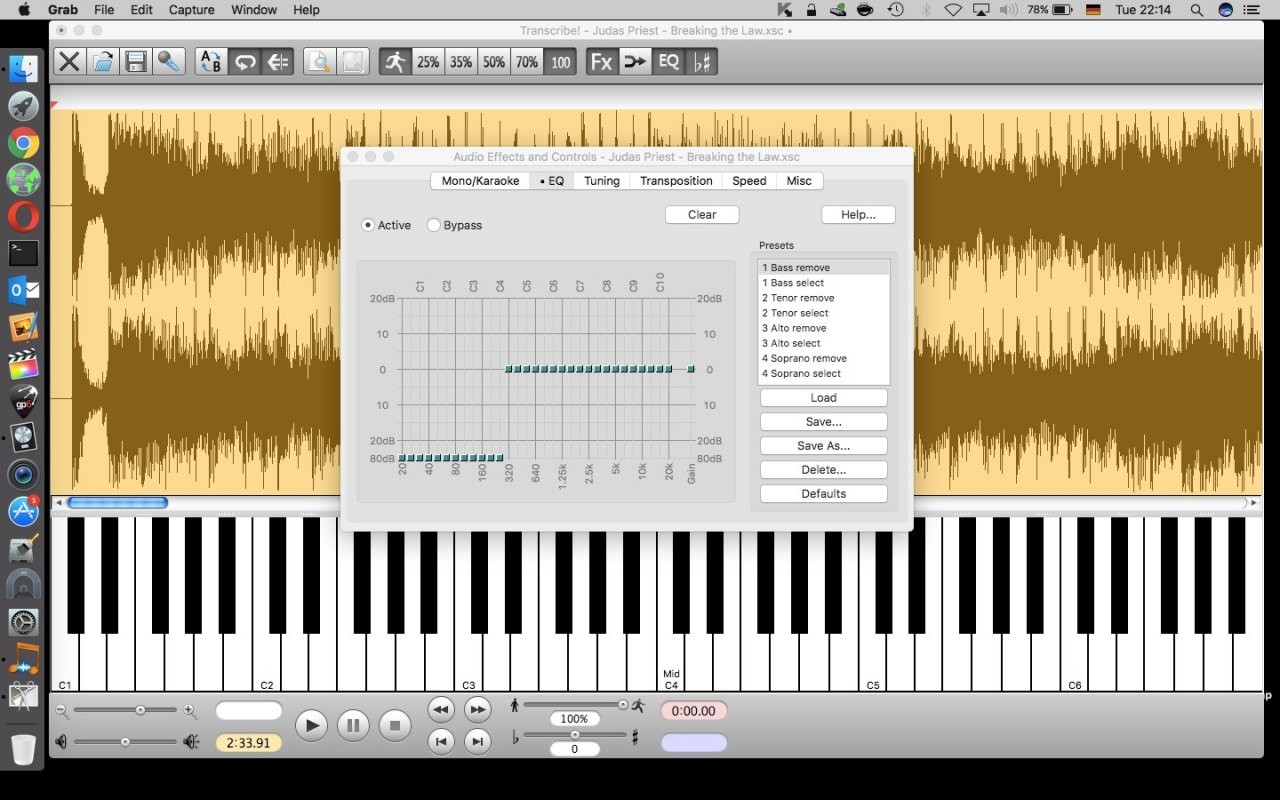1280x800 pixels.
Task: Click the Clear button
Action: [702, 215]
